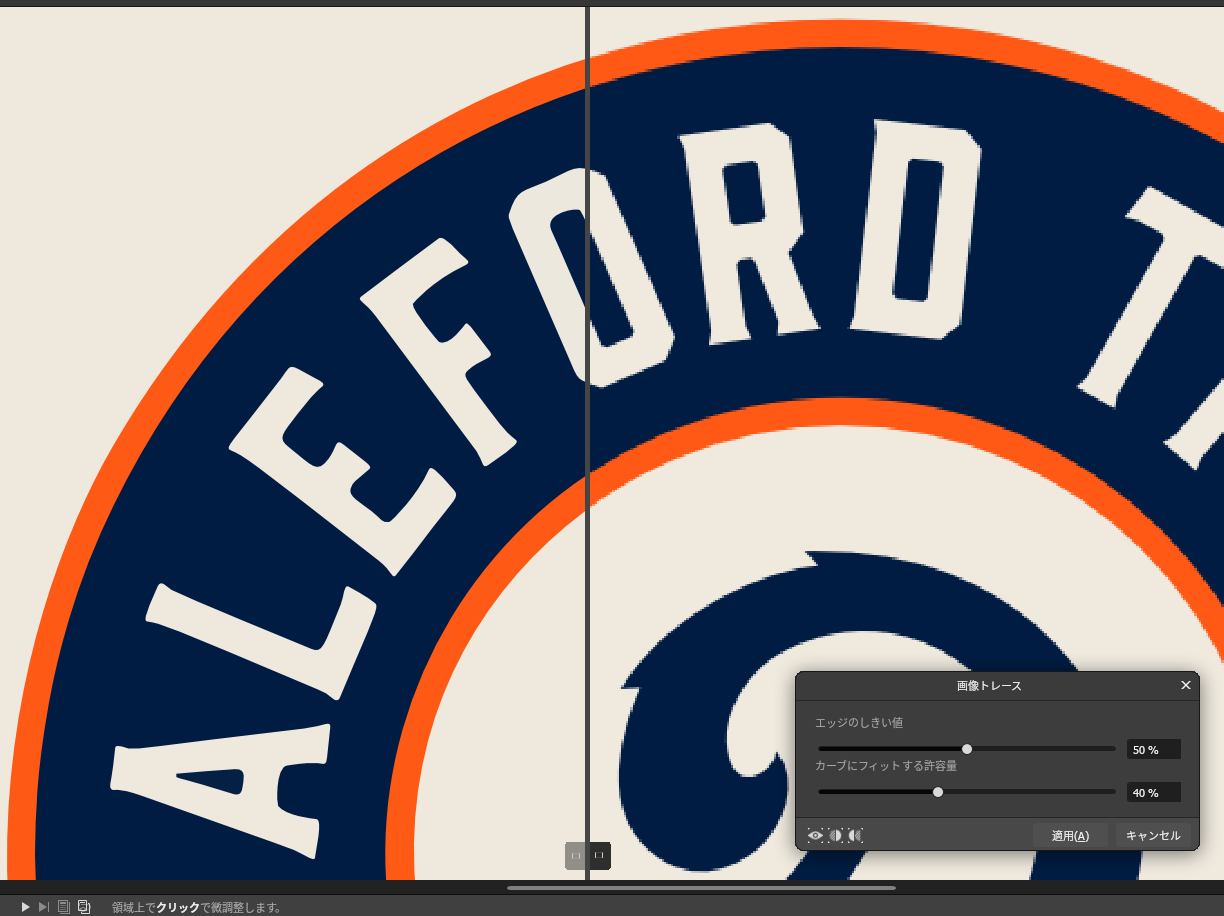Click the play icon in the status bar
Image resolution: width=1224 pixels, height=916 pixels.
pyautogui.click(x=24, y=907)
